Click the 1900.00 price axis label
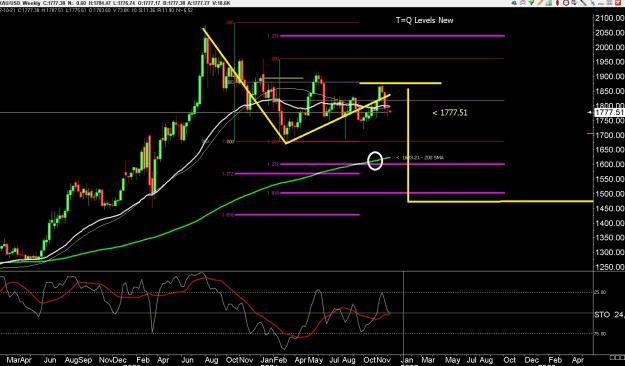 click(609, 77)
